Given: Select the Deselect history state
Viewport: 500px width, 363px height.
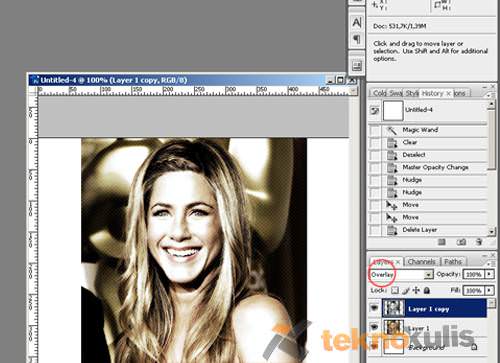Looking at the screenshot, I should 435,155.
